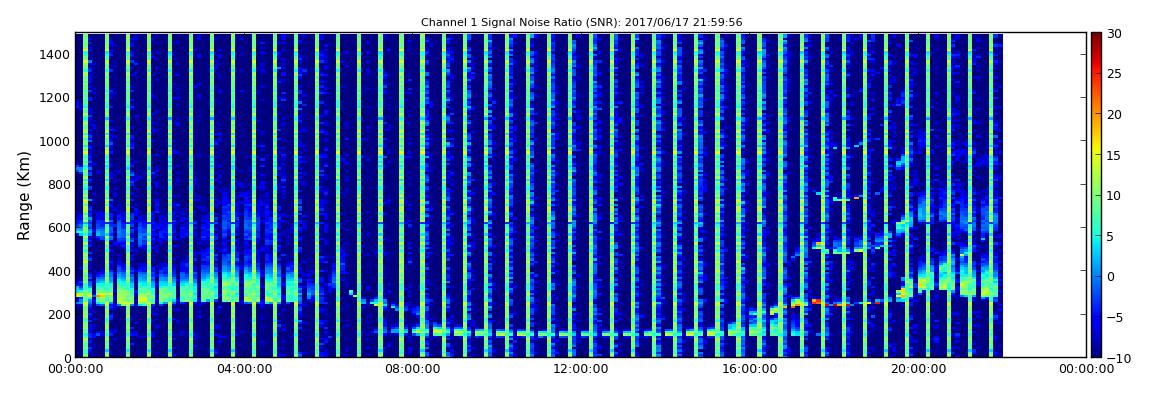
Task: Click the Range (Km) axis label
Action: click(x=24, y=196)
